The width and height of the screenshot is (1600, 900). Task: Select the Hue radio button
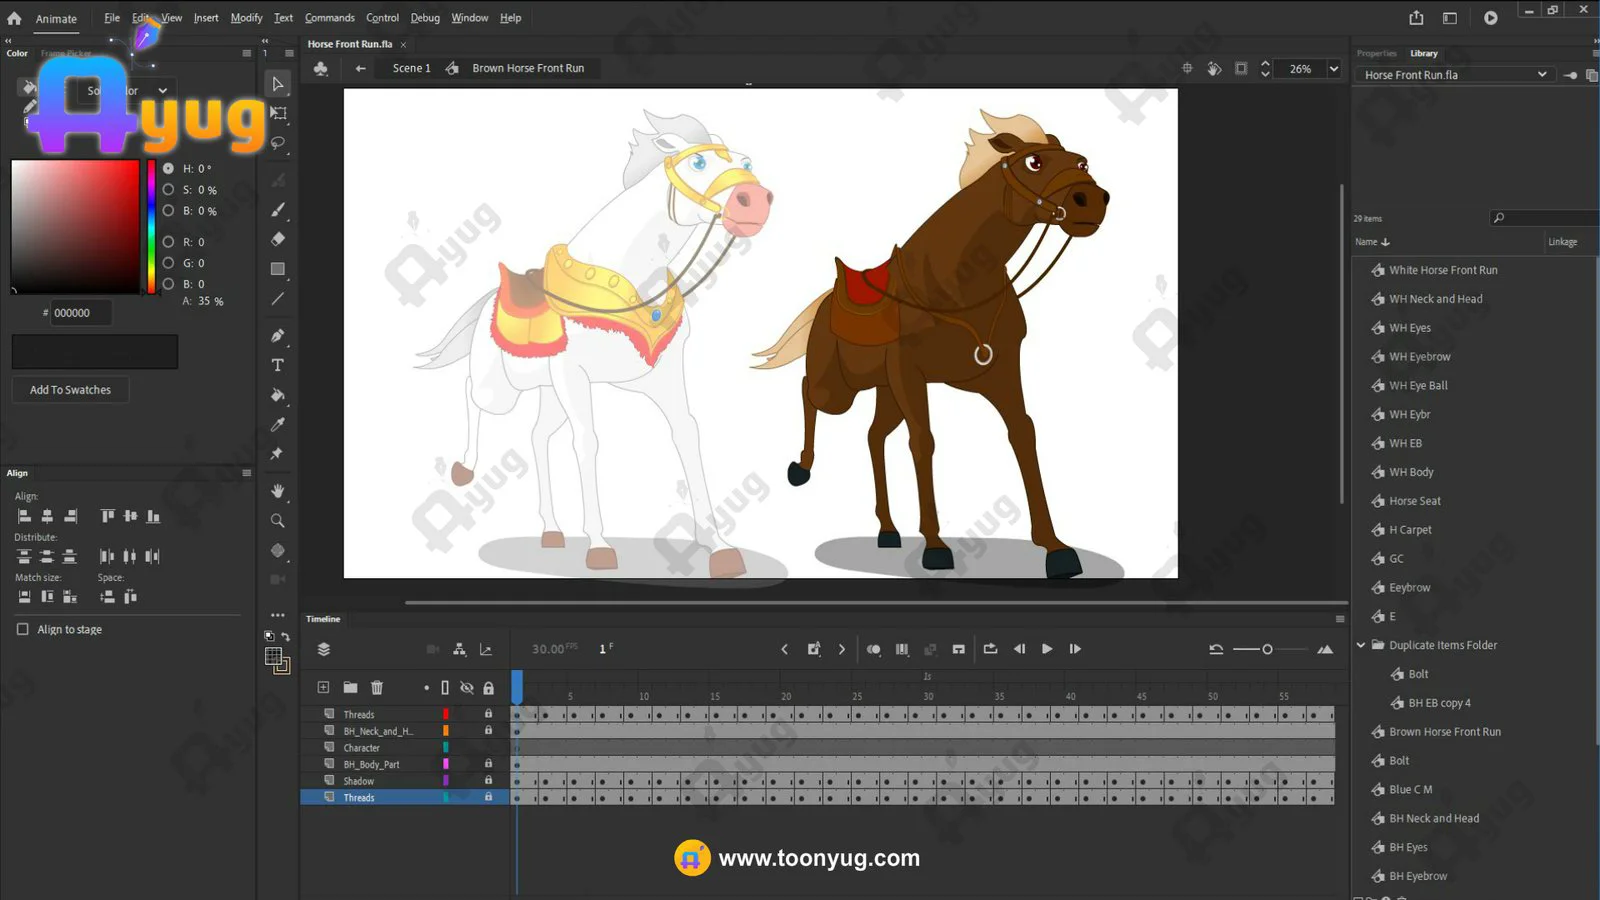168,169
